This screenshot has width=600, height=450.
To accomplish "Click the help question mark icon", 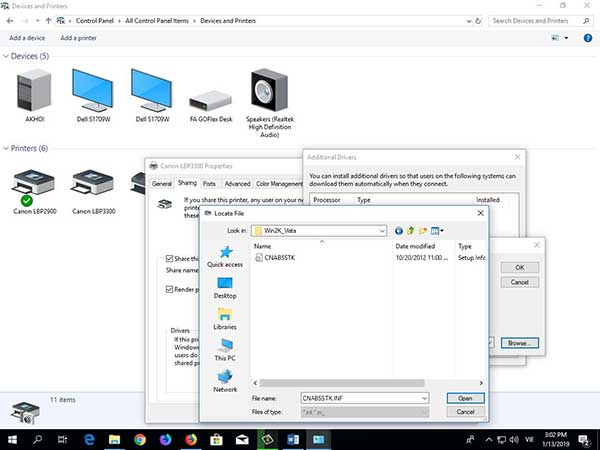I will pyautogui.click(x=588, y=38).
